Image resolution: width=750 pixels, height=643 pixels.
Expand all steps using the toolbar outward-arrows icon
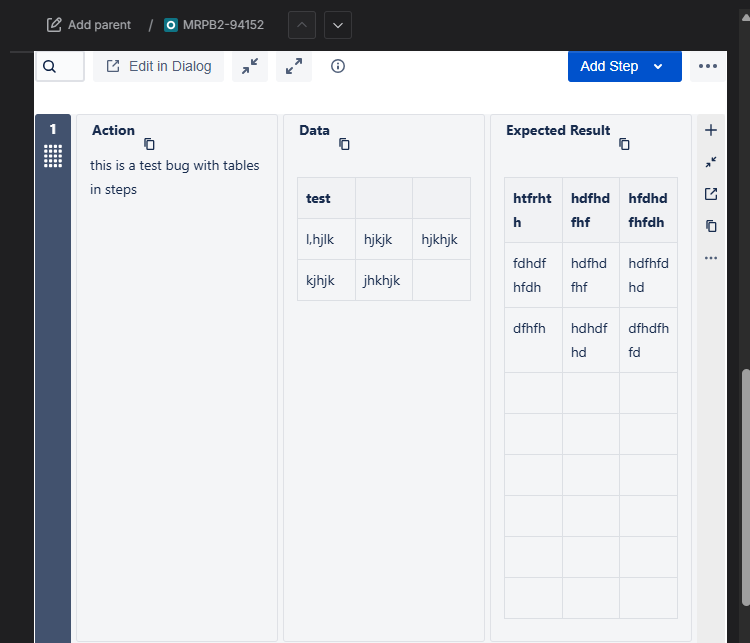coord(294,66)
